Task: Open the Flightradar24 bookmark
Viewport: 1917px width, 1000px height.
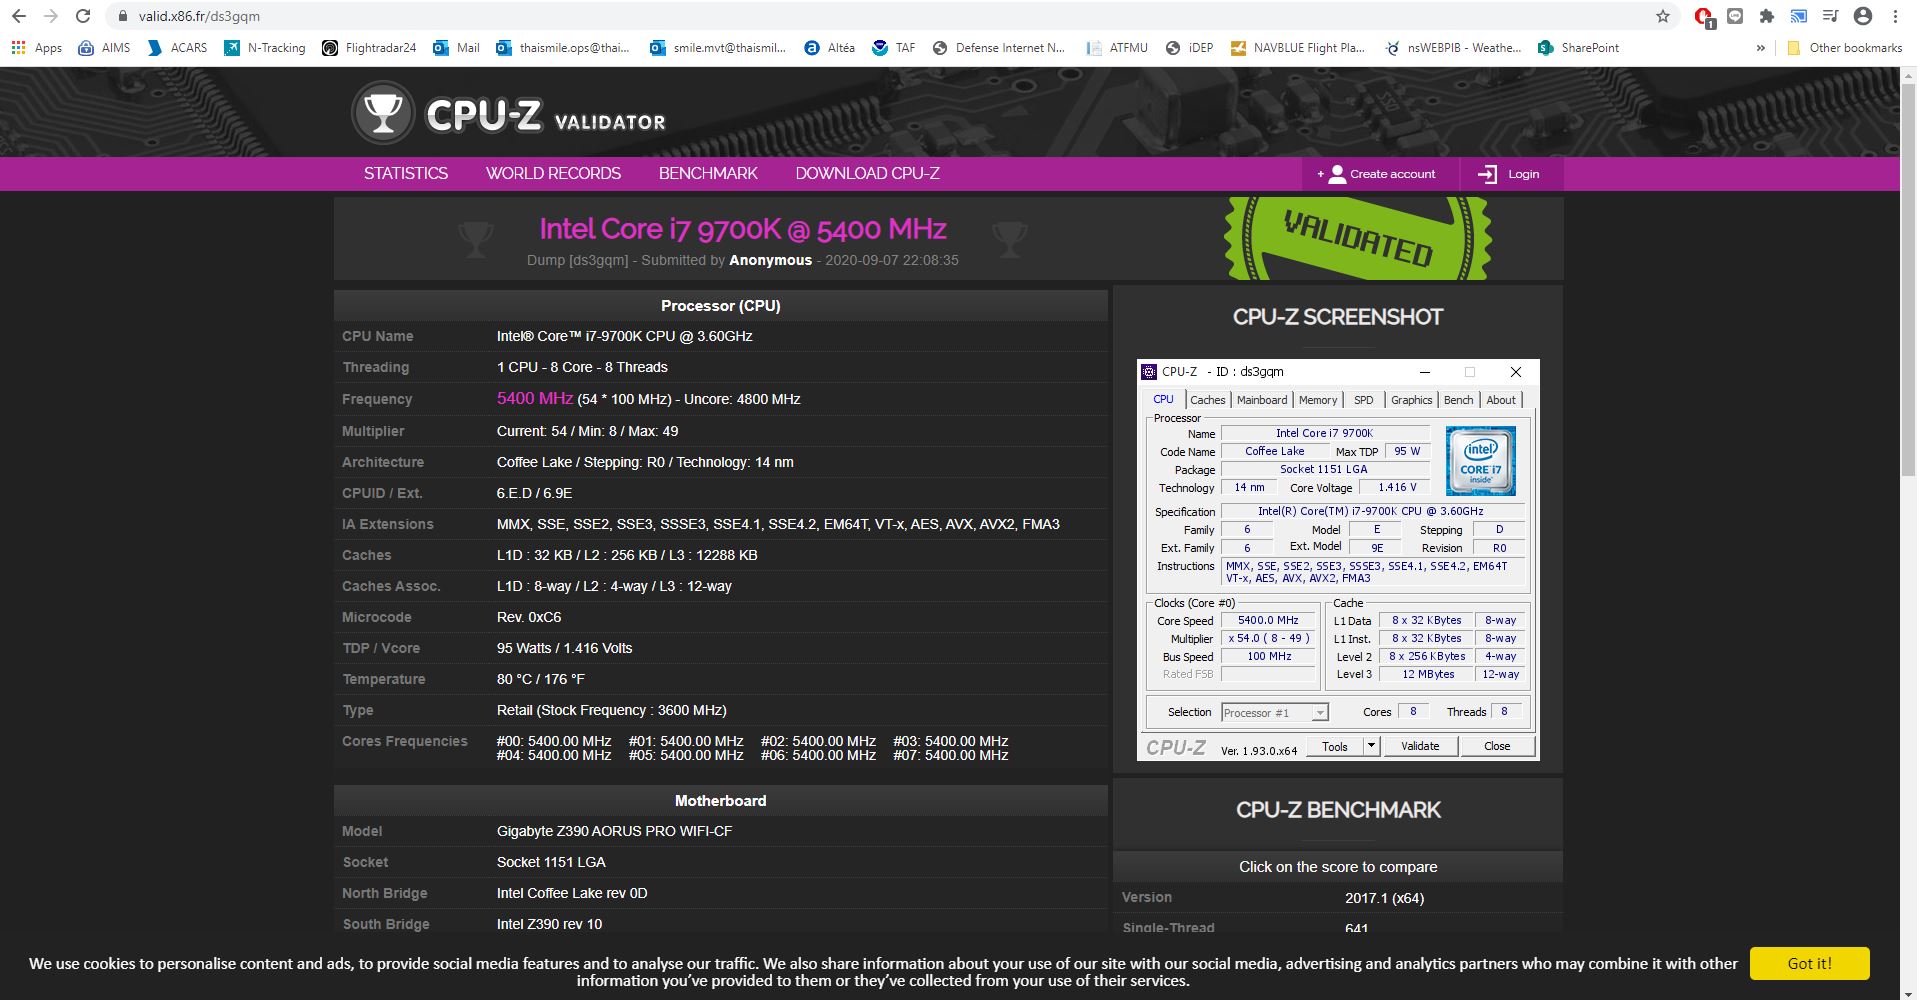Action: 369,47
